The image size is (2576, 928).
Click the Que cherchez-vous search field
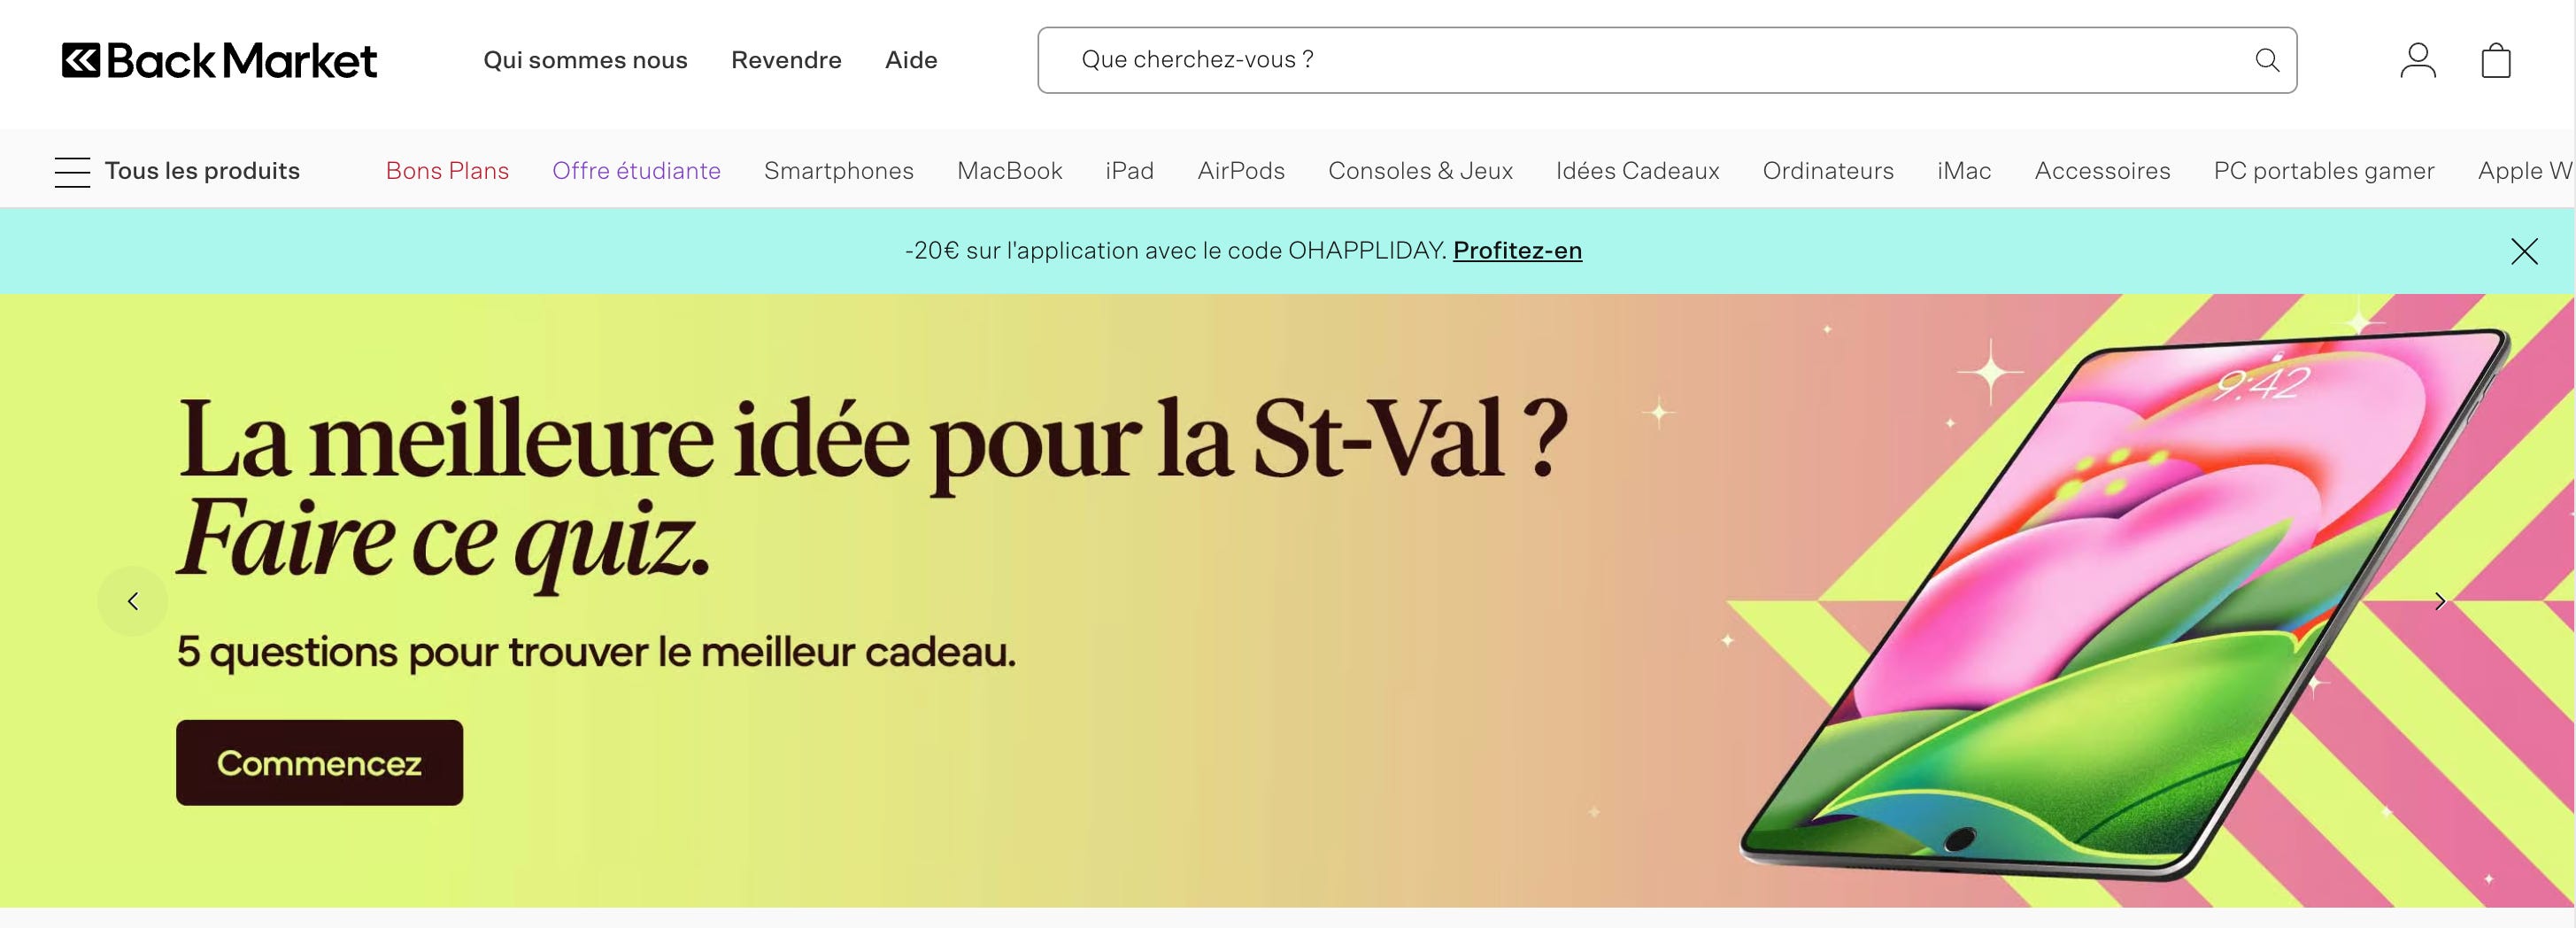click(1666, 60)
